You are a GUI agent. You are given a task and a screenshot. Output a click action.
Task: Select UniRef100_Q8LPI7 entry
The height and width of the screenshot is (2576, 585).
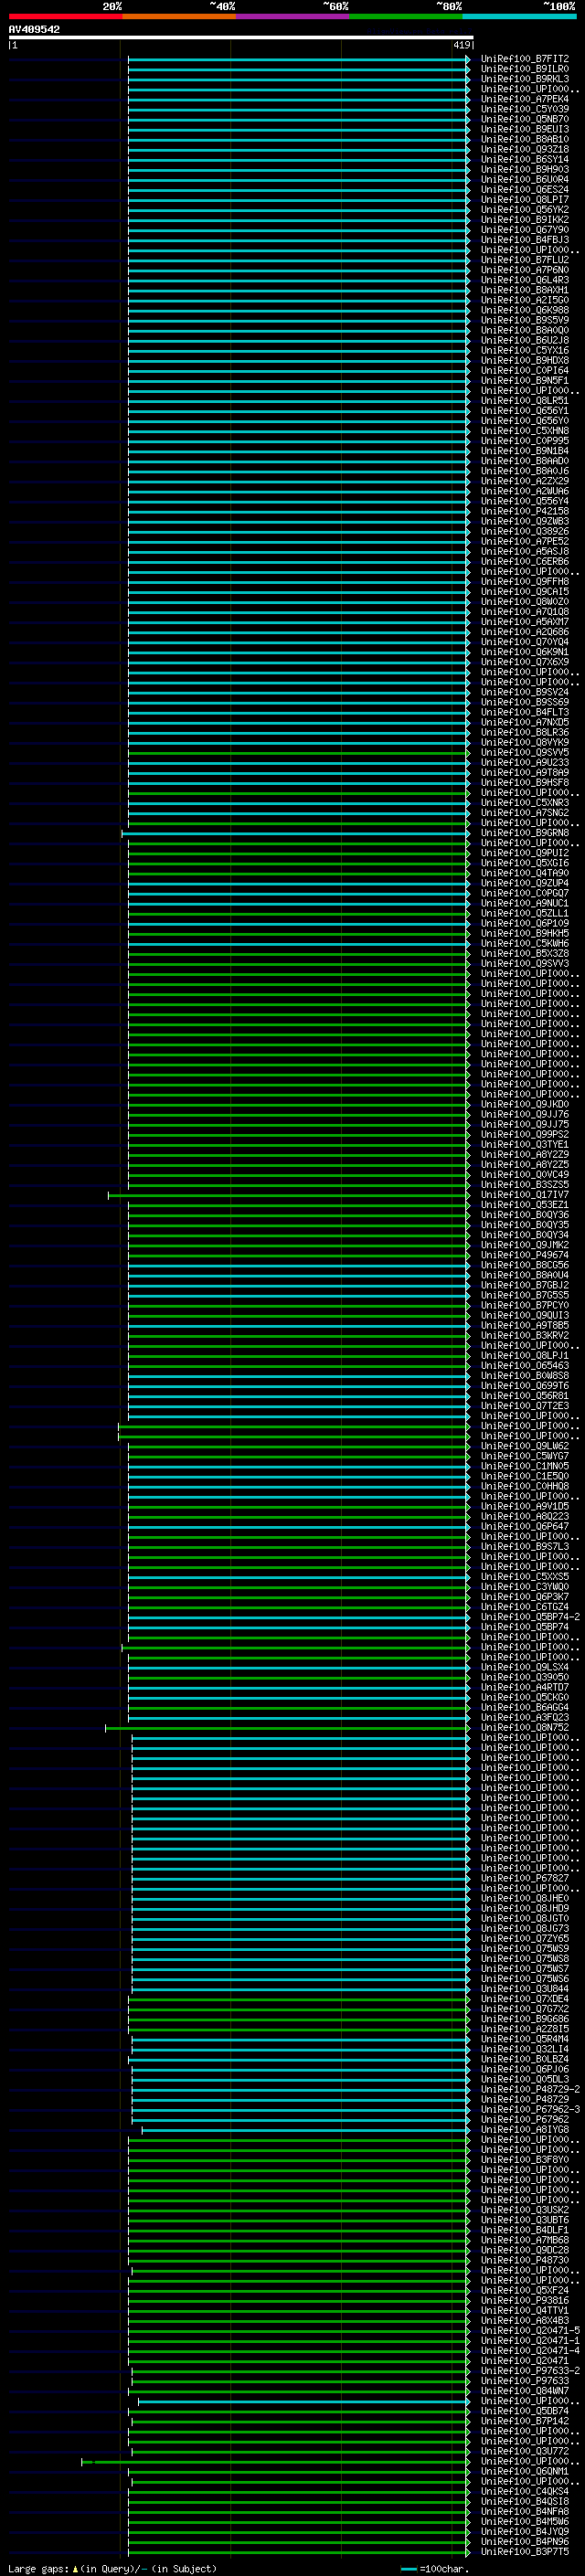pos(524,199)
